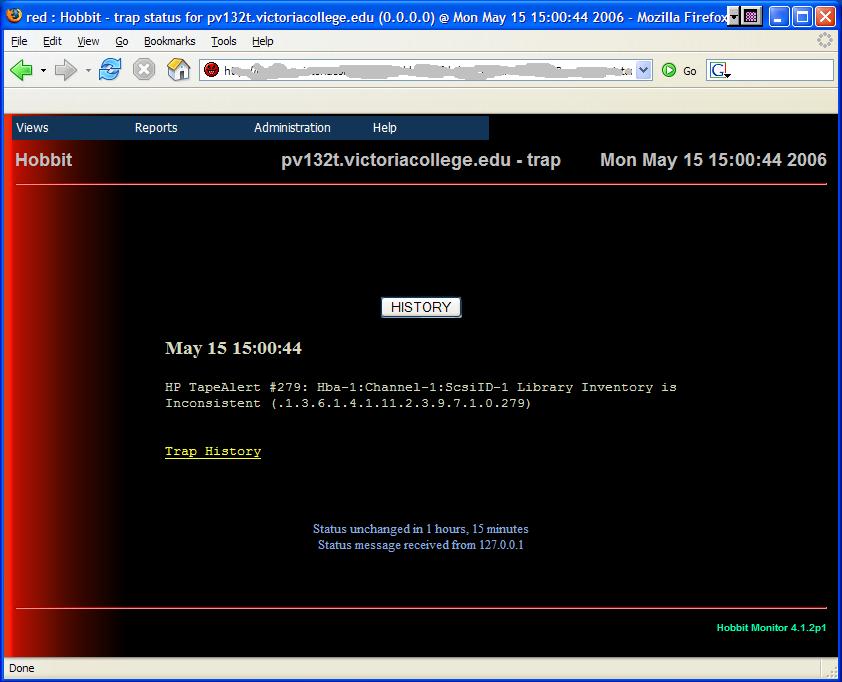The height and width of the screenshot is (682, 842).
Task: Click the Back navigation arrow
Action: 21,70
